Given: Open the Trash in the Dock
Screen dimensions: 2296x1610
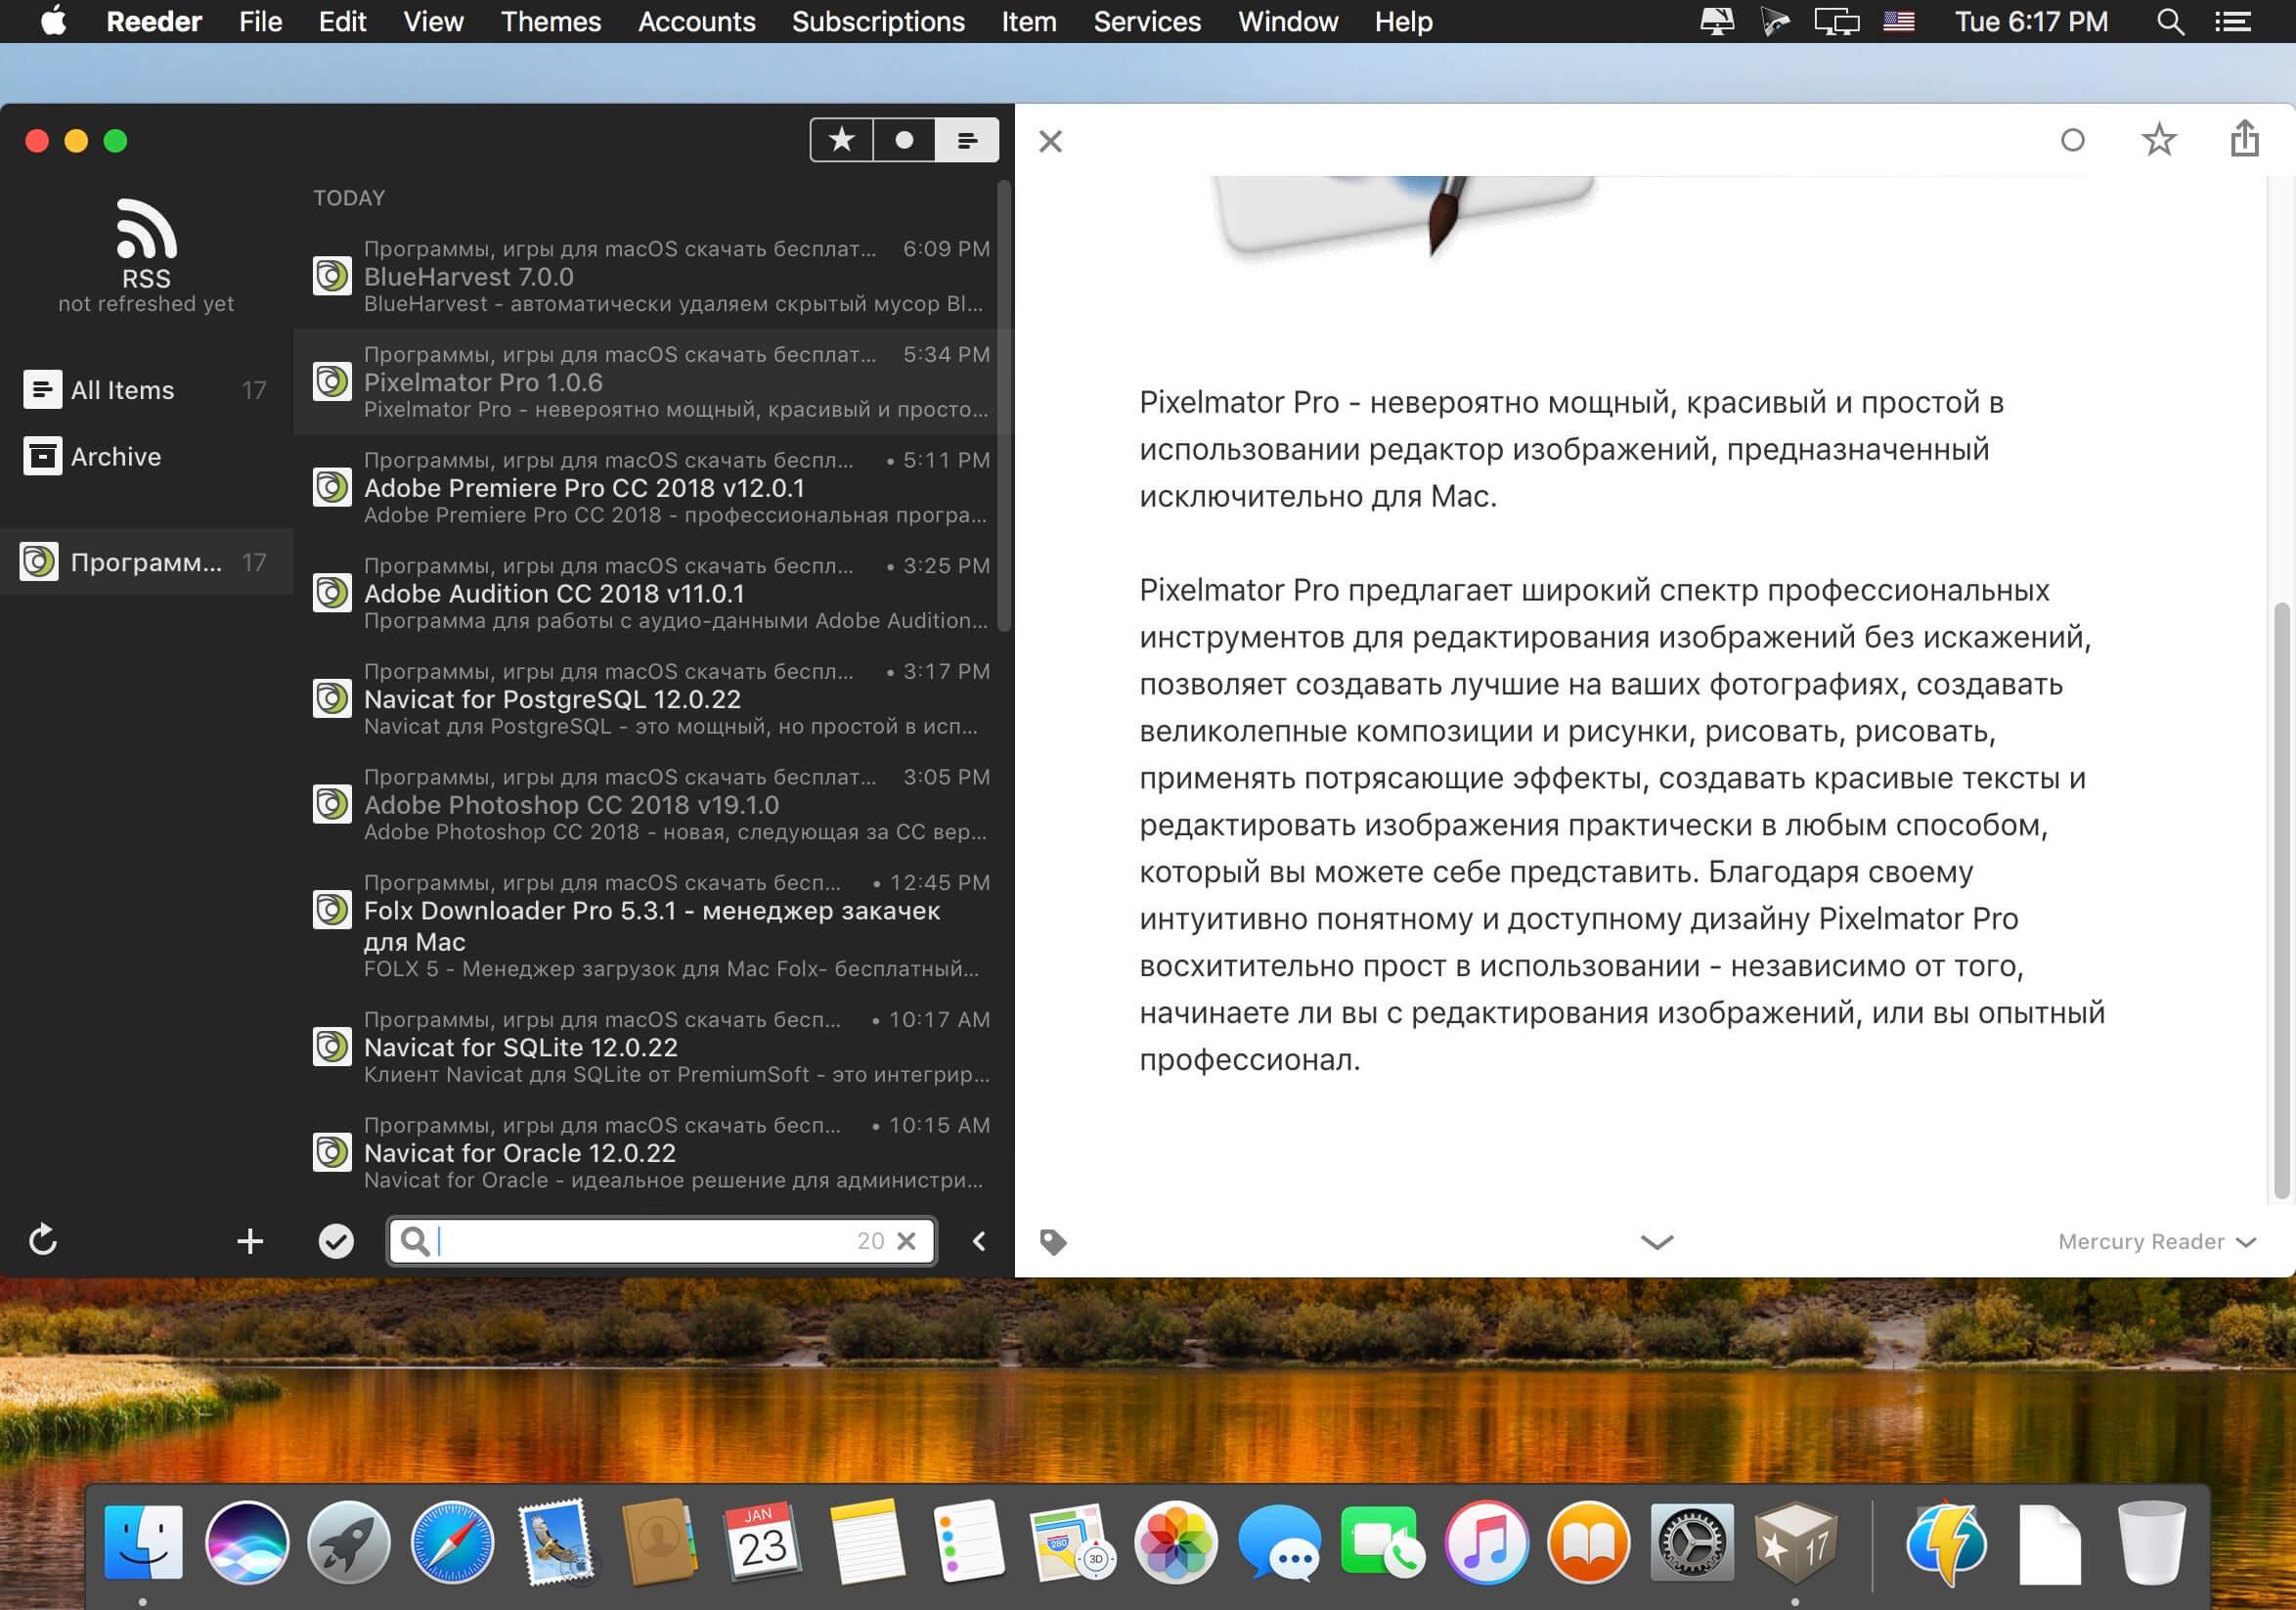Looking at the screenshot, I should click(2151, 1542).
